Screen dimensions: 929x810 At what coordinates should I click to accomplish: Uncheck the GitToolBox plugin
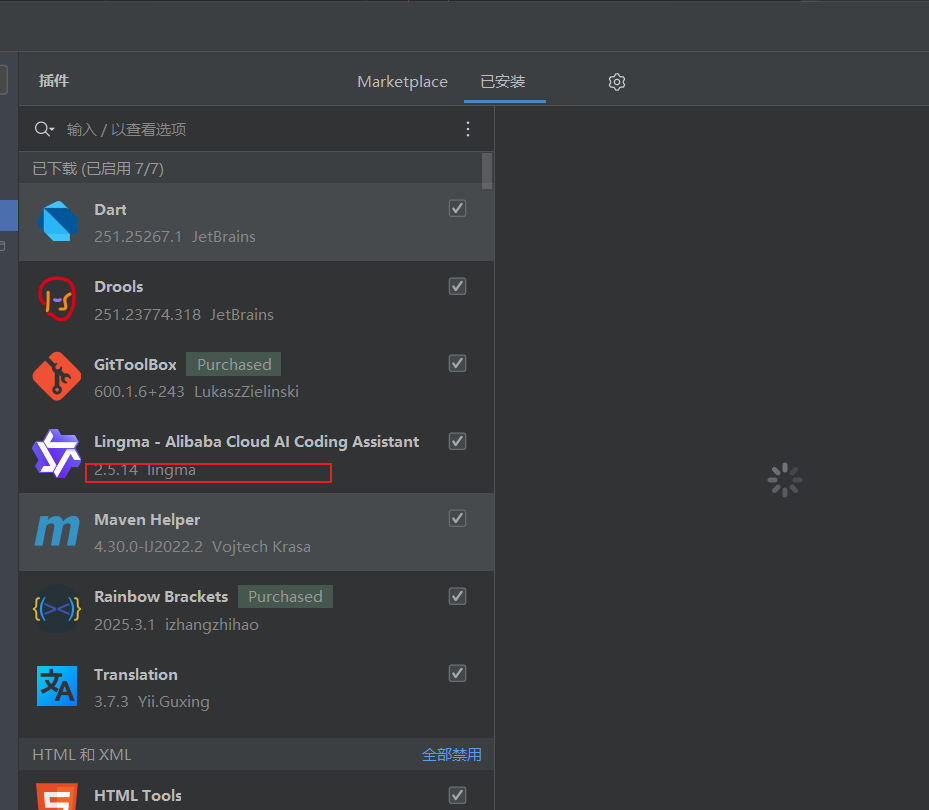pos(457,363)
